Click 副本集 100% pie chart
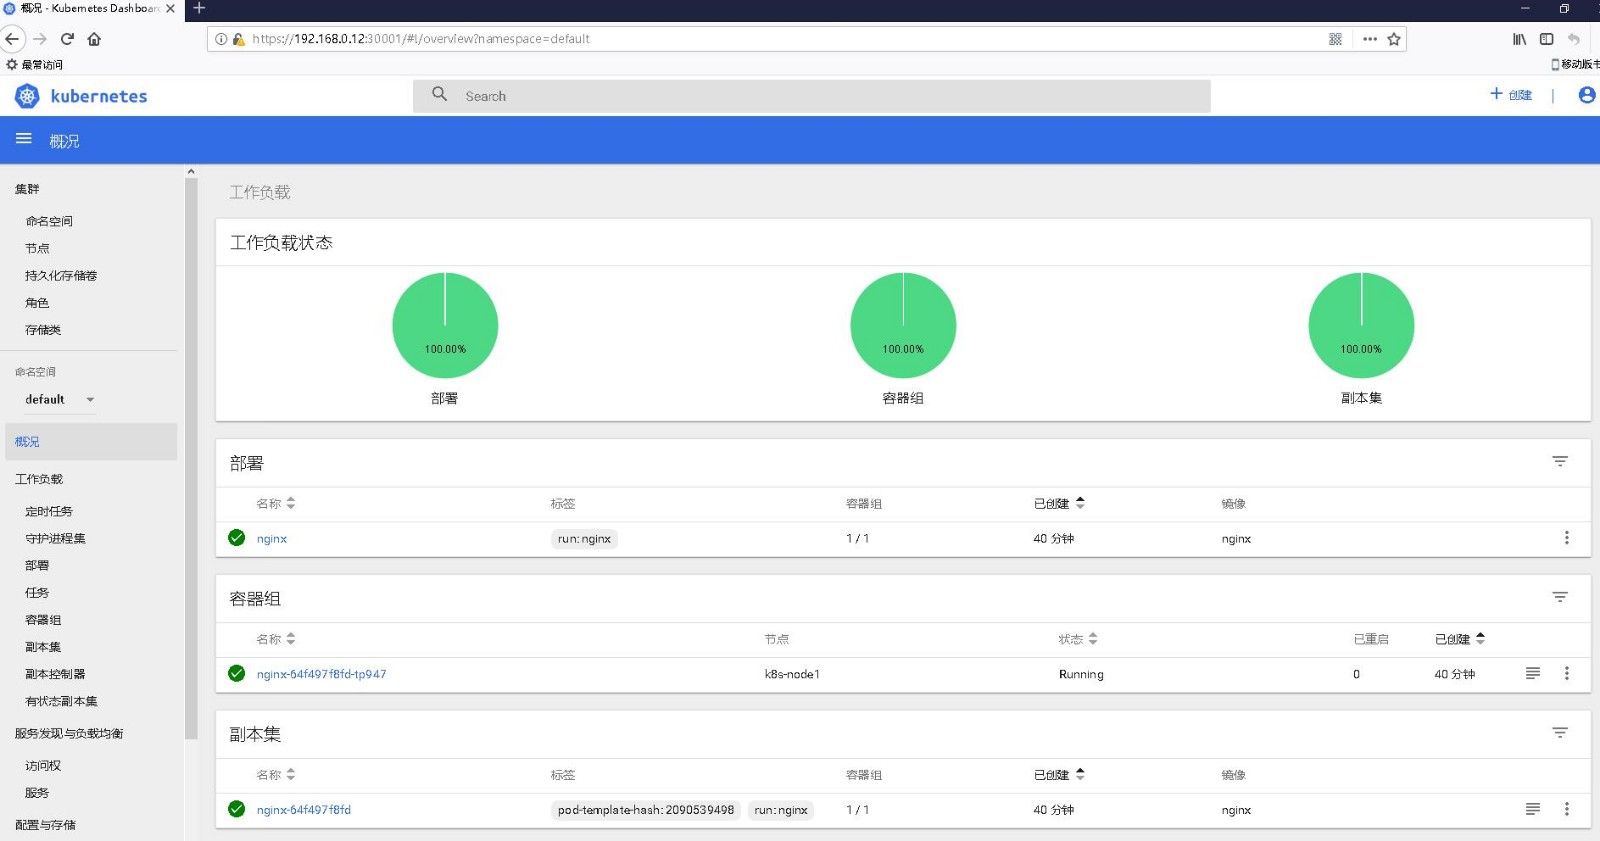 pos(1361,325)
